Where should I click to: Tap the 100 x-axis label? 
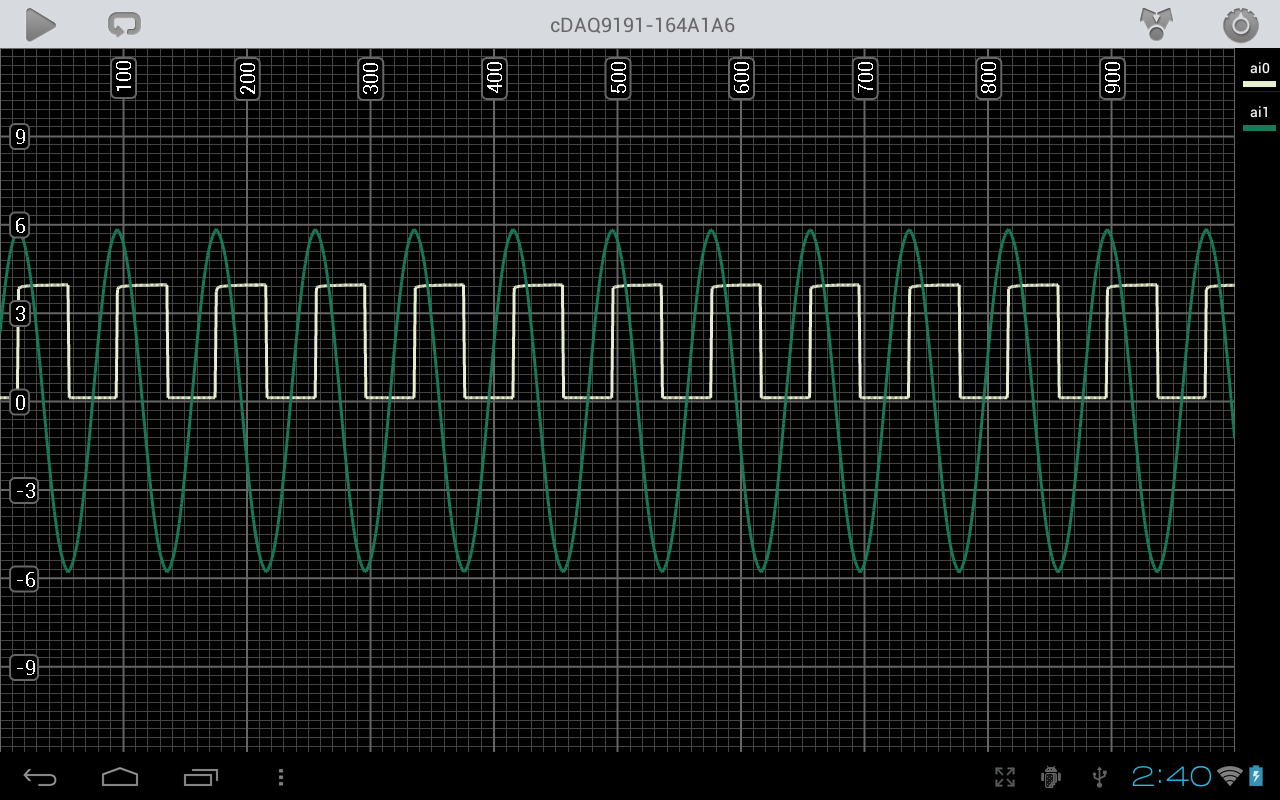coord(123,77)
